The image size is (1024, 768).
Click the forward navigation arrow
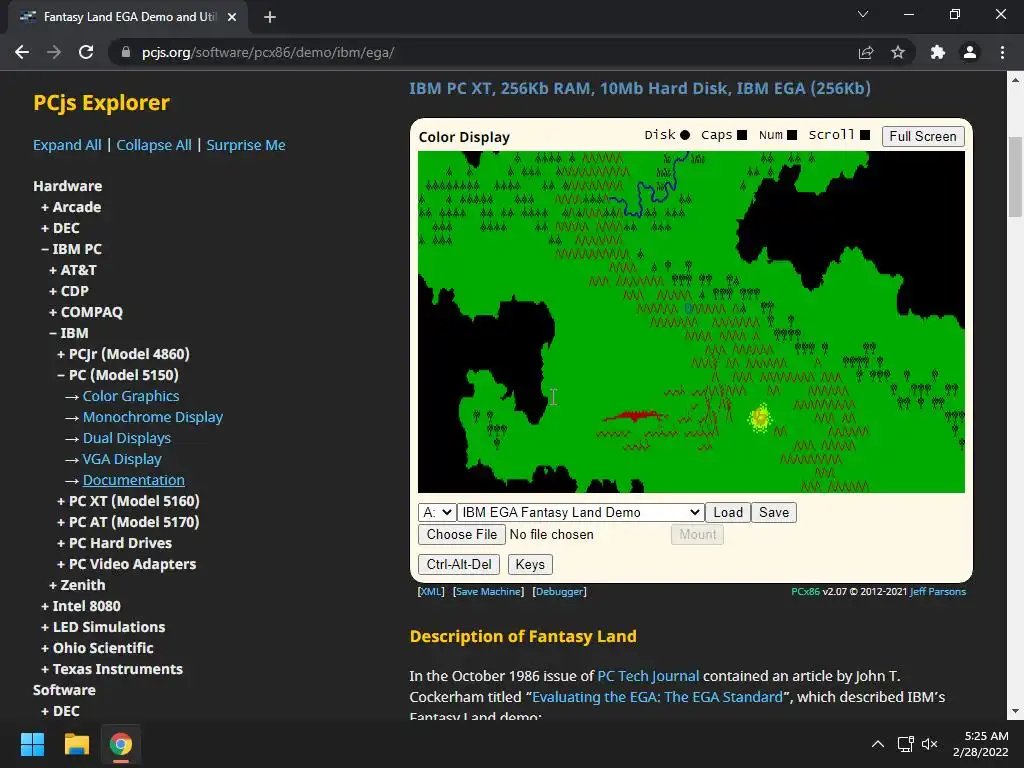[x=54, y=52]
